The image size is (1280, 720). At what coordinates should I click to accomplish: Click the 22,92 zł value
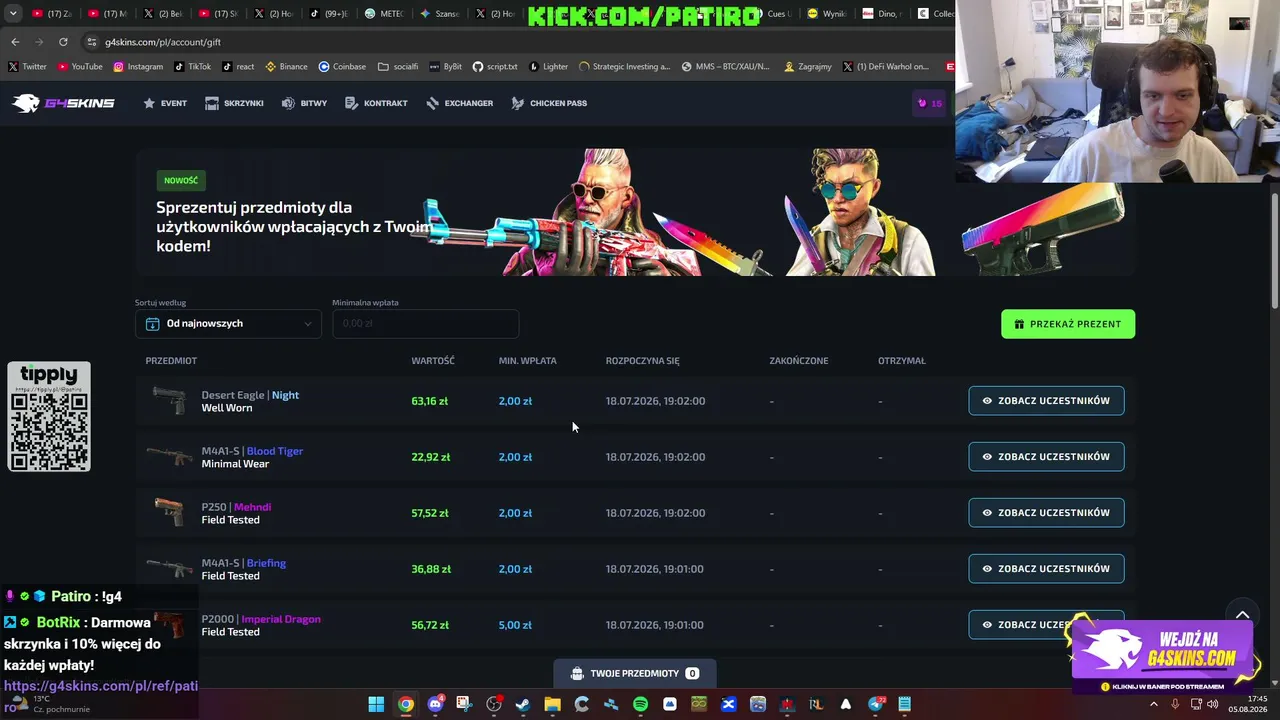click(430, 457)
